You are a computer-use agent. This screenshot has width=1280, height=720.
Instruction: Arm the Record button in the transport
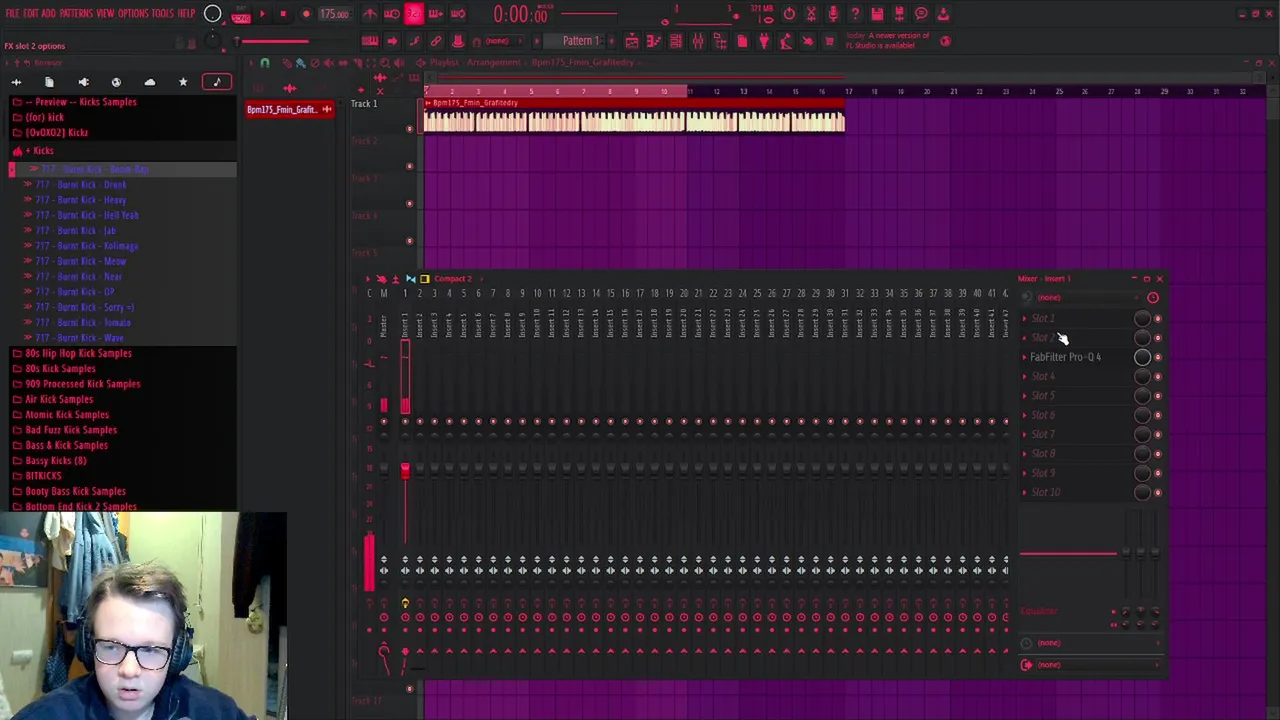point(305,14)
